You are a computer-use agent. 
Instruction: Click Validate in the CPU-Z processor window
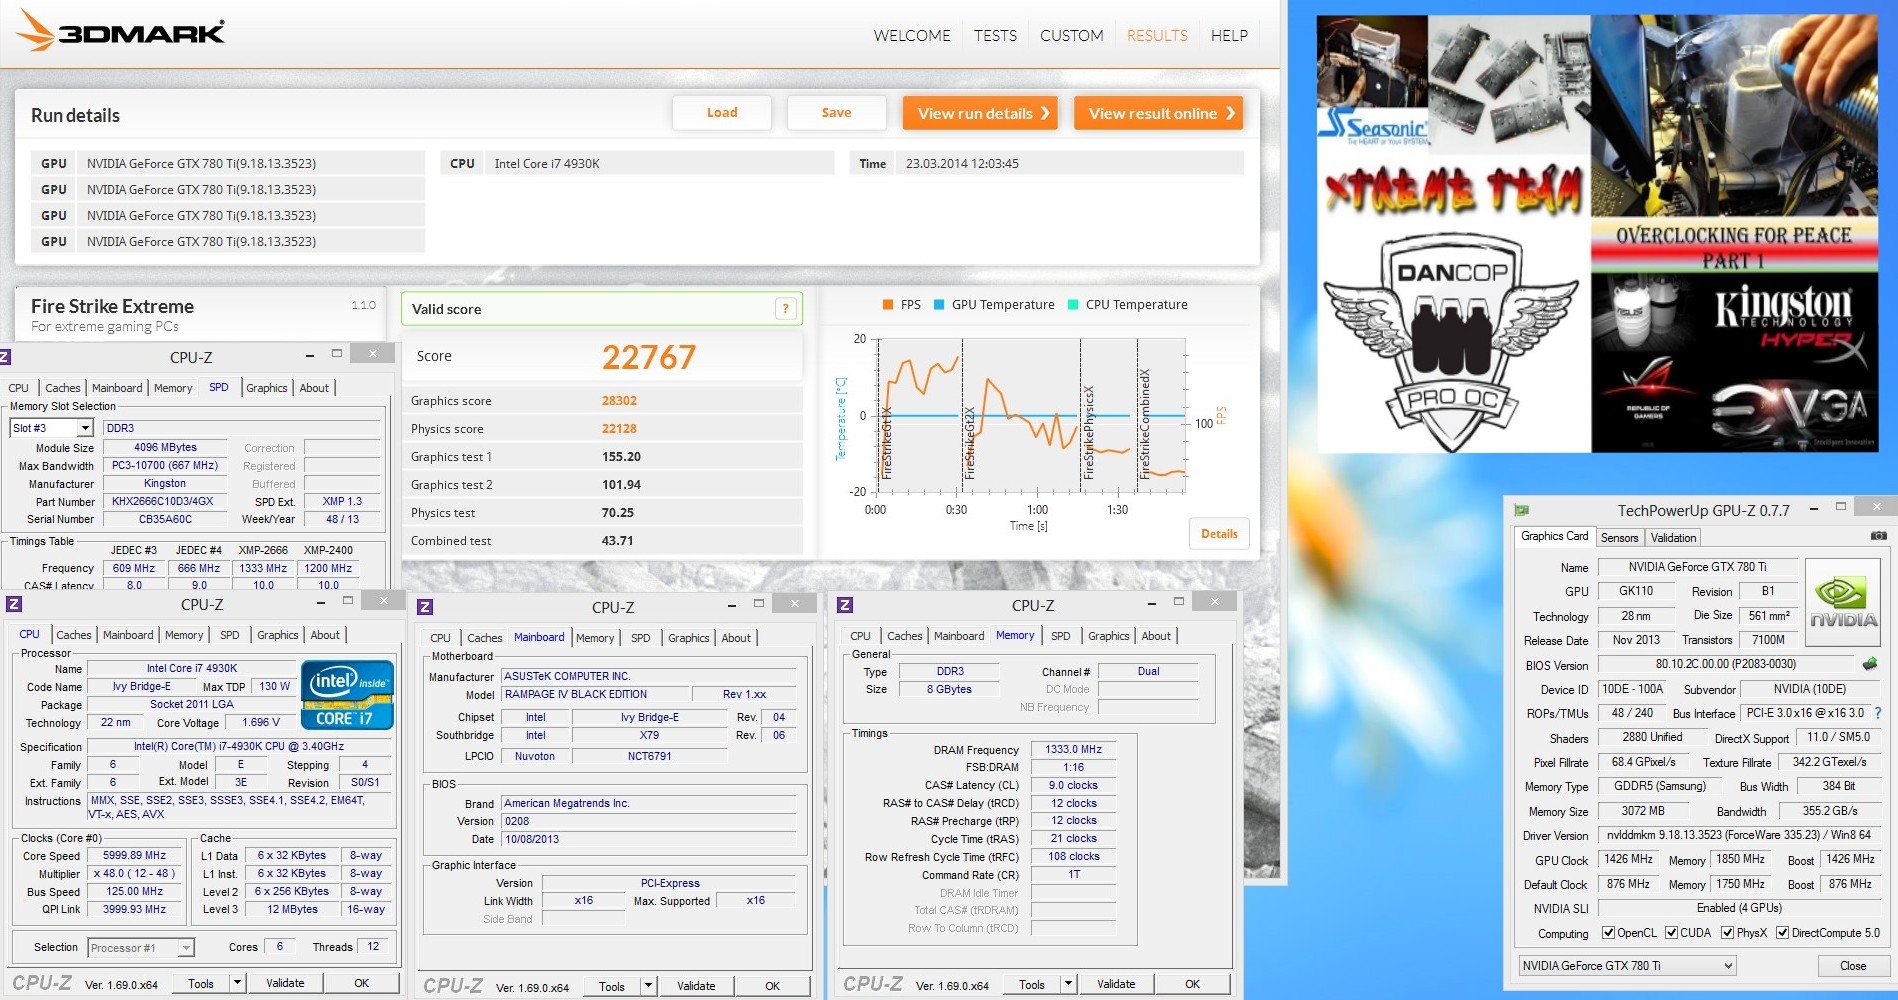coord(285,983)
